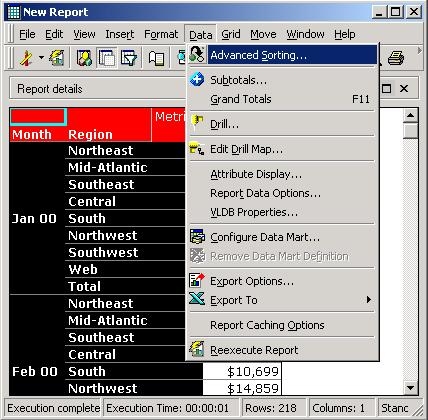428x420 pixels.
Task: Click the Reexecute Report icon in menu
Action: pos(197,349)
